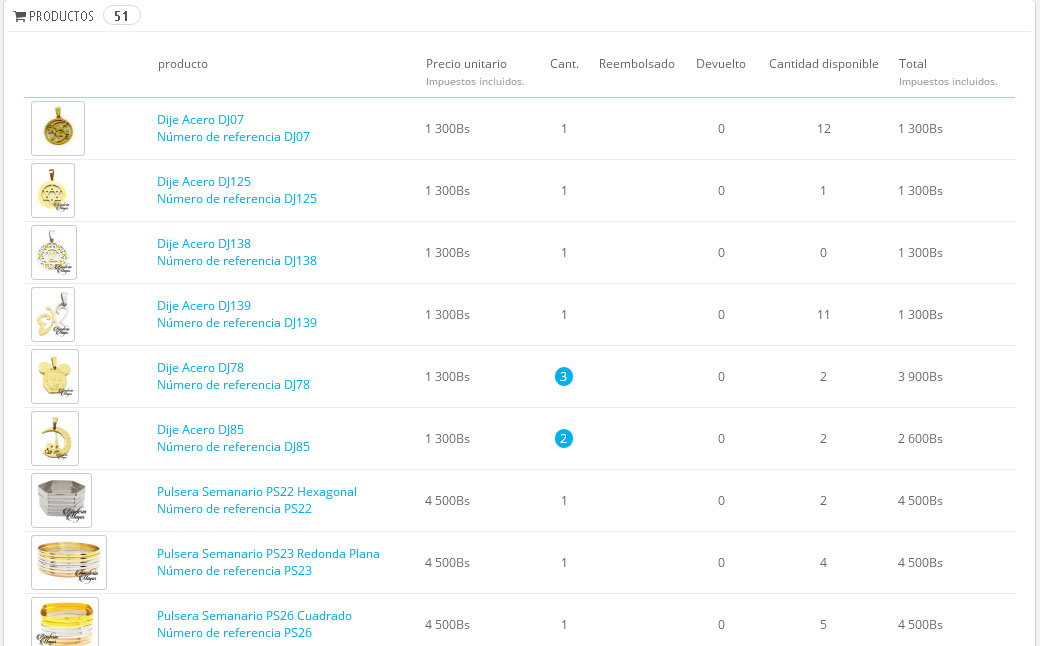Image resolution: width=1040 pixels, height=646 pixels.
Task: Open the Número de referencia DJ138 link
Action: pos(237,261)
